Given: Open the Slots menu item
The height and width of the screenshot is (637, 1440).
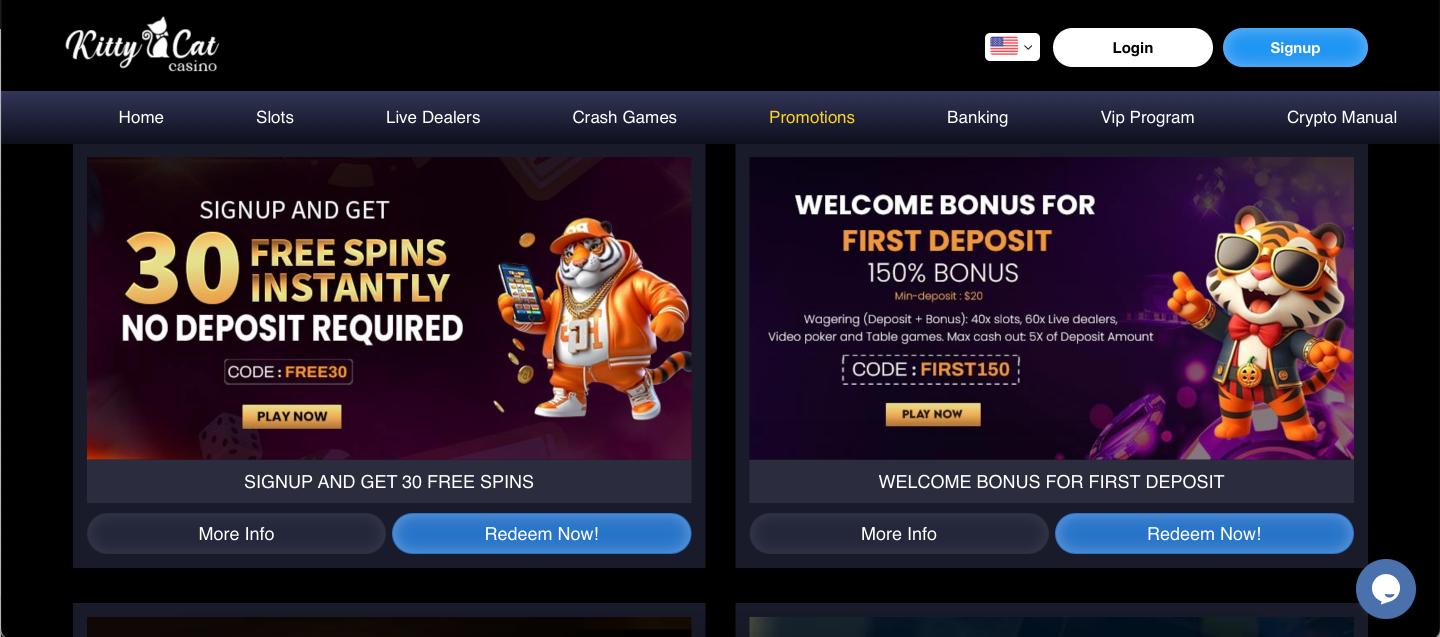Looking at the screenshot, I should 275,117.
